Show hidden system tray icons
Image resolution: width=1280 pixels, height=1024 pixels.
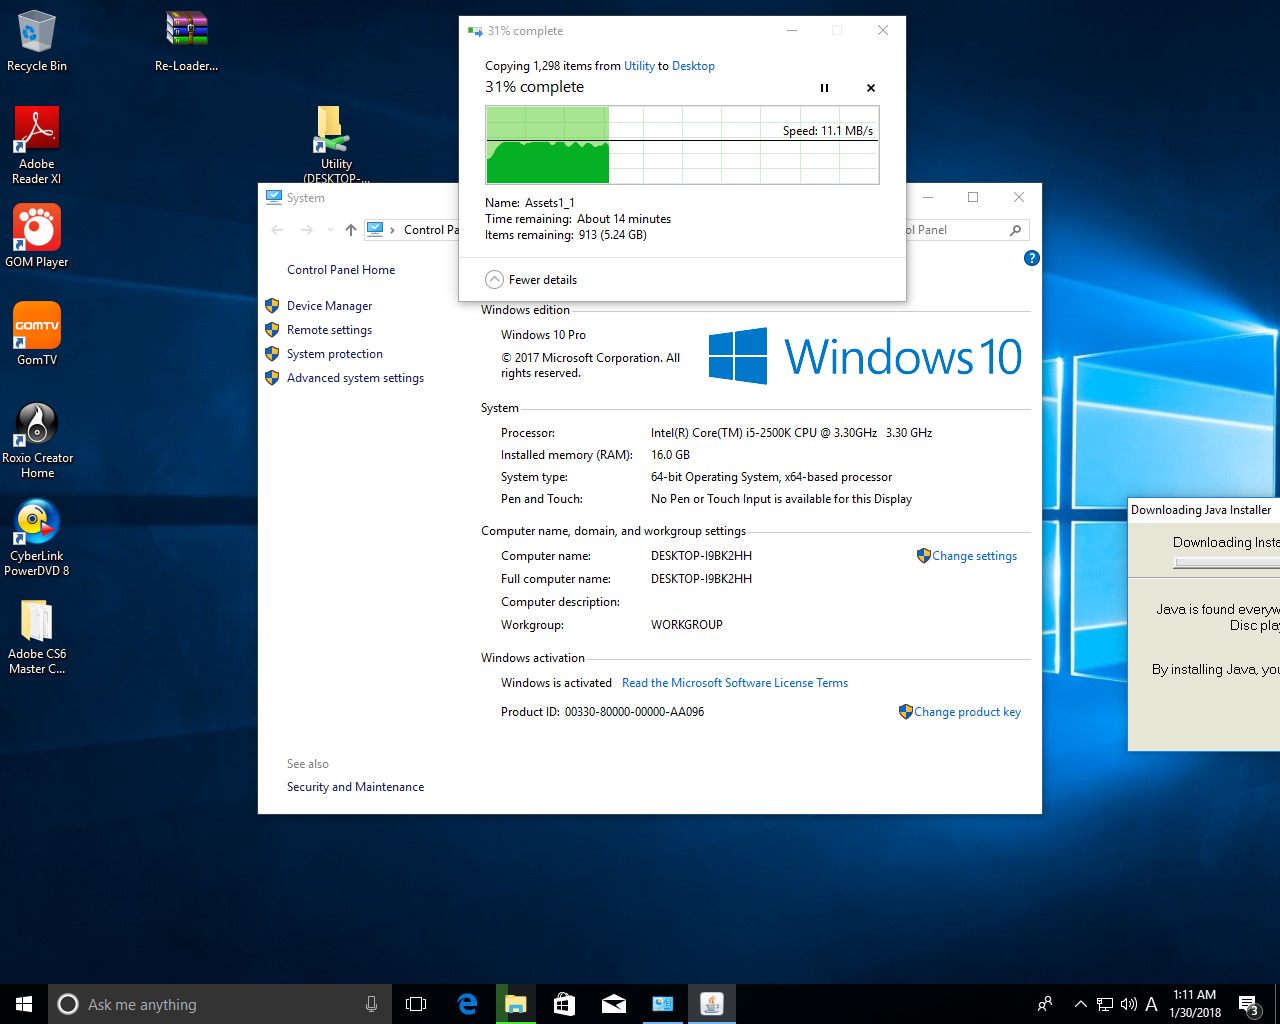pos(1080,1004)
